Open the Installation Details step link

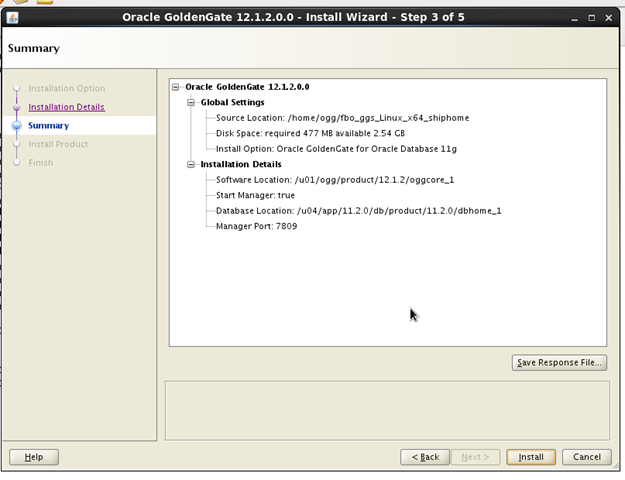tap(67, 107)
